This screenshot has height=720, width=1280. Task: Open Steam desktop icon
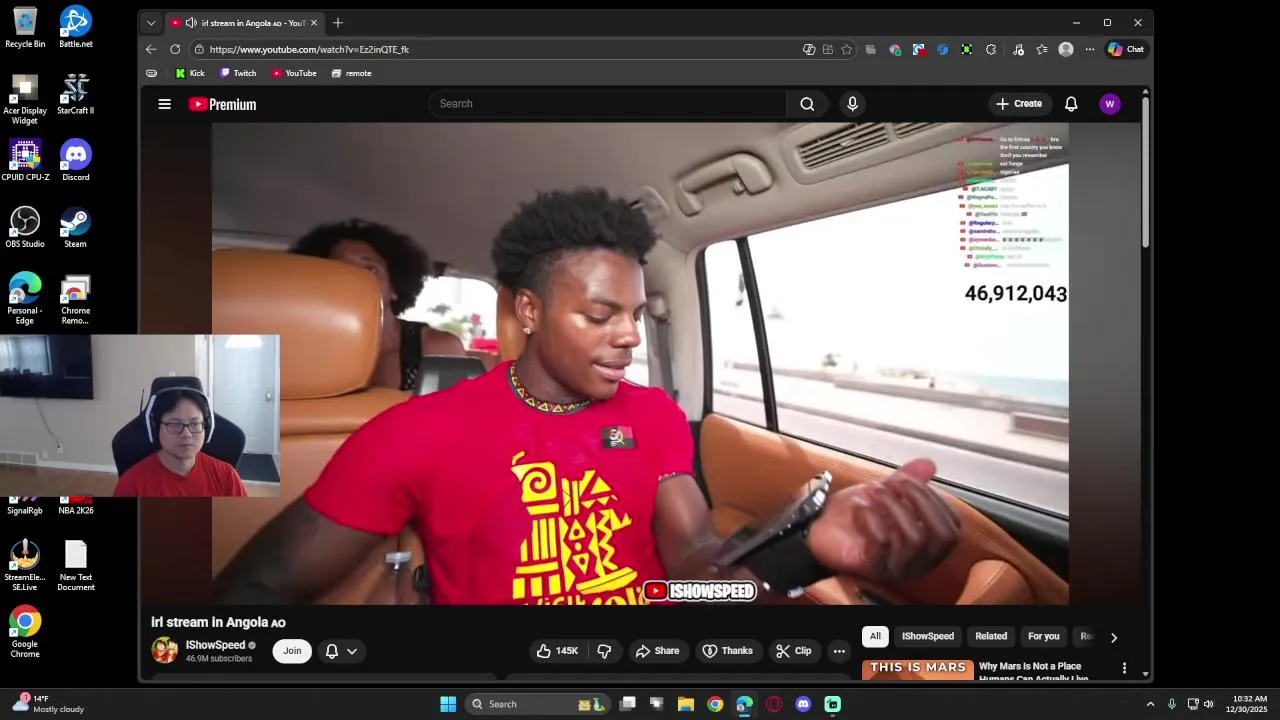click(x=76, y=227)
